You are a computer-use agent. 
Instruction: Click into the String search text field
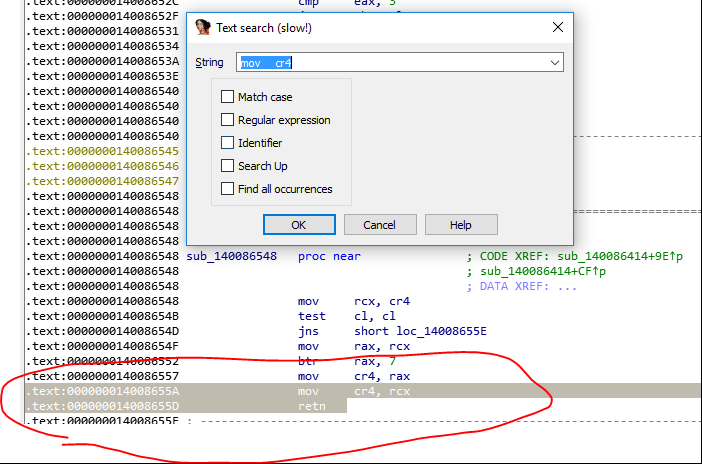pos(390,63)
